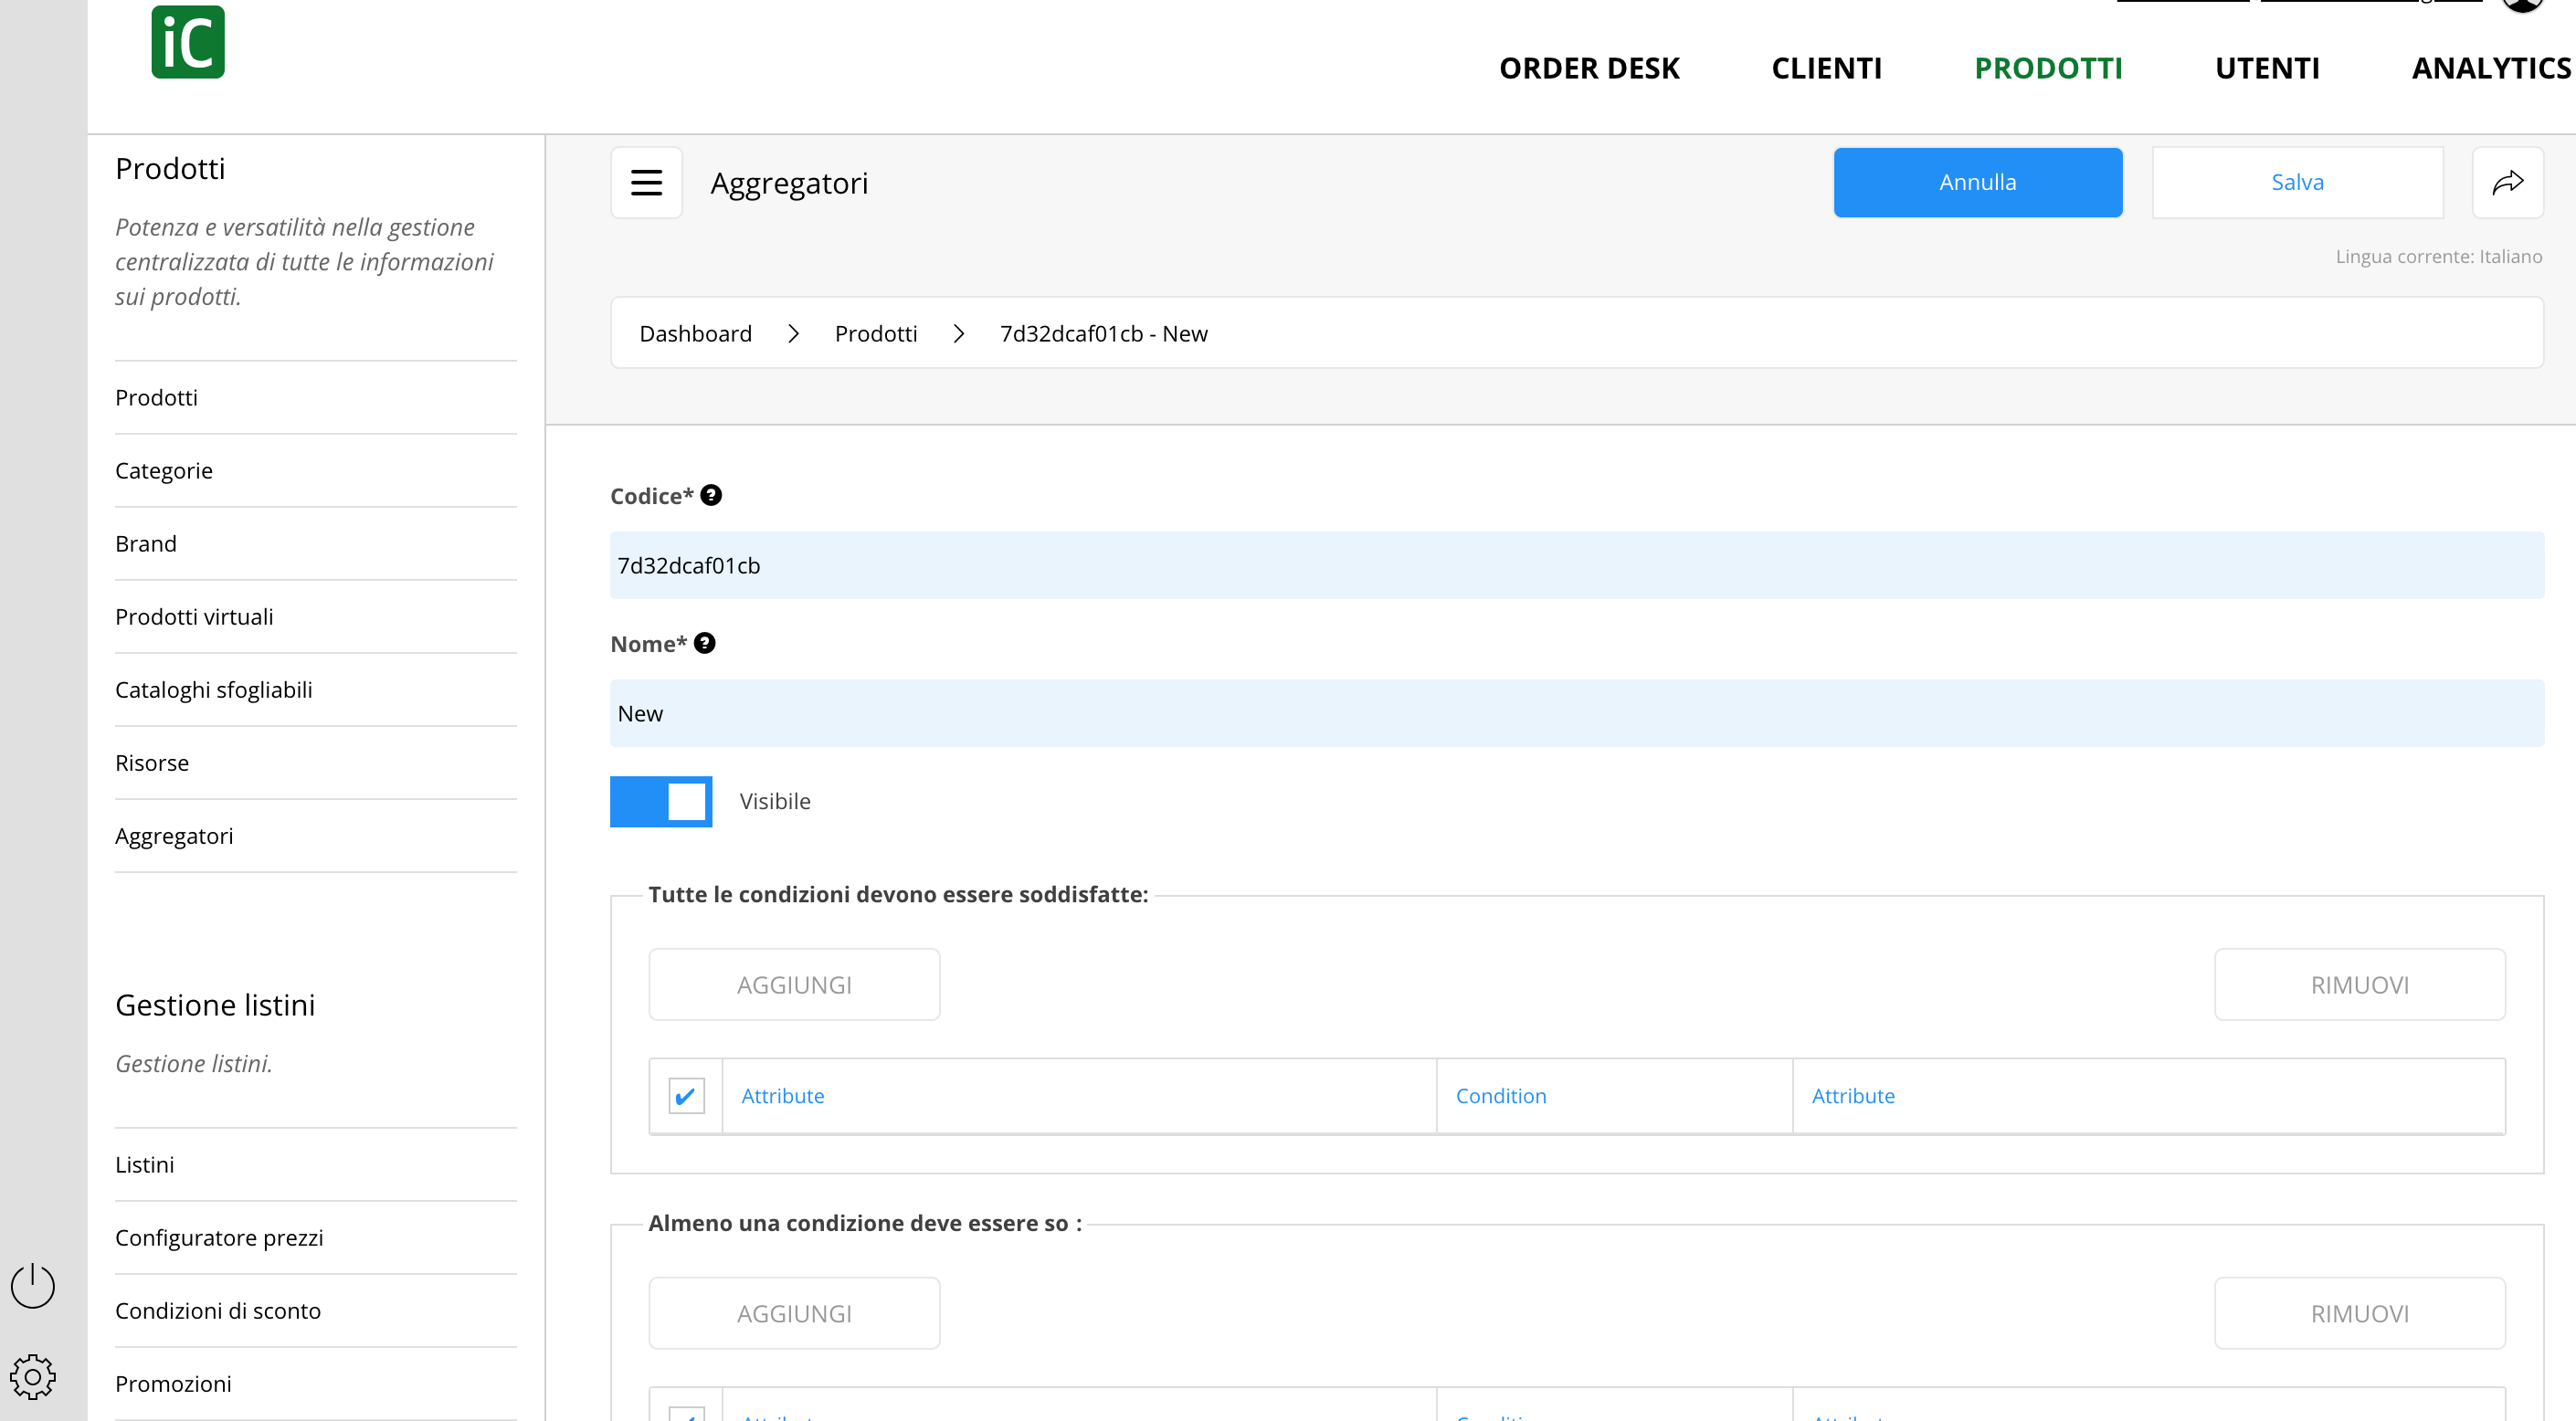Image resolution: width=2576 pixels, height=1421 pixels.
Task: Click the share arrow icon
Action: point(2508,183)
